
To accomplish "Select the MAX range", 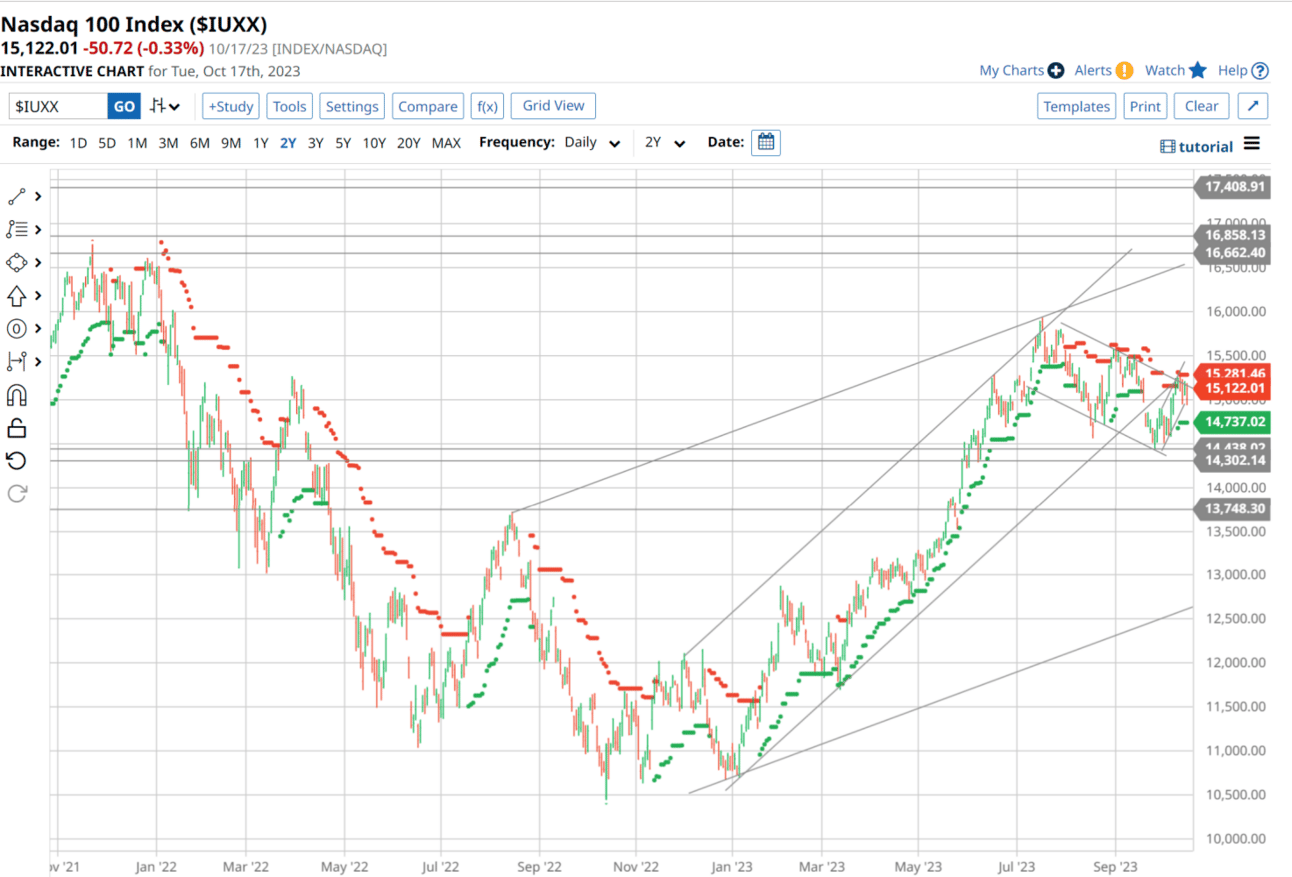I will coord(446,143).
